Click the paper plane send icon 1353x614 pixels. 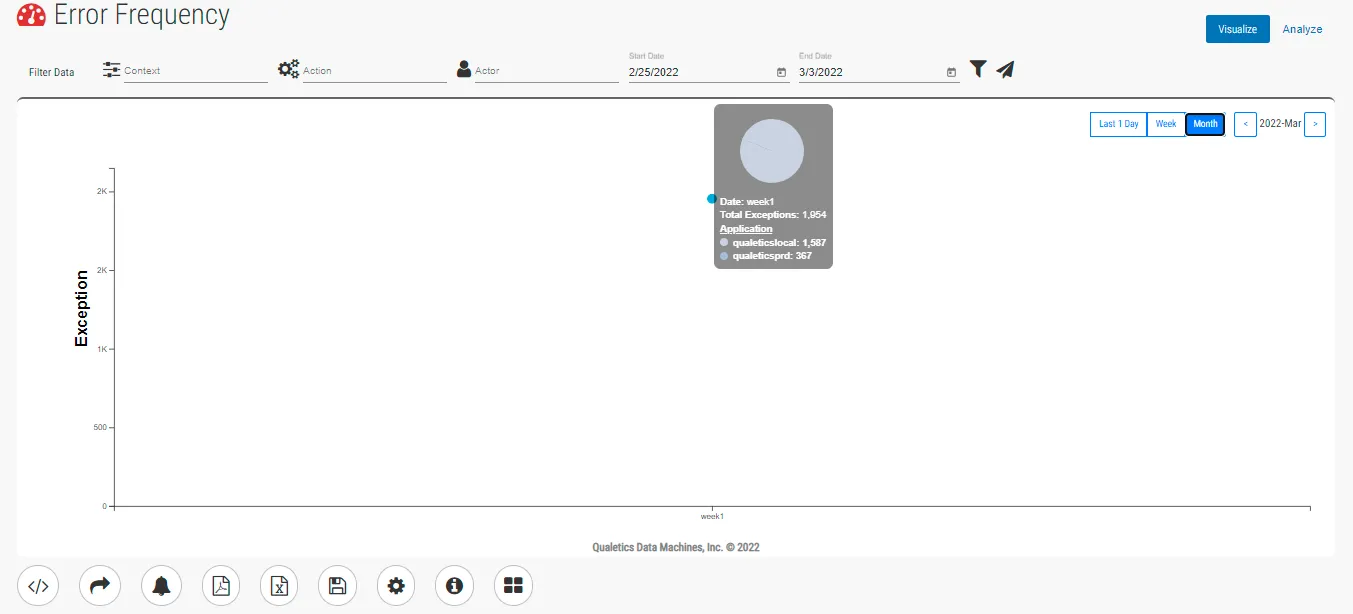click(1005, 69)
